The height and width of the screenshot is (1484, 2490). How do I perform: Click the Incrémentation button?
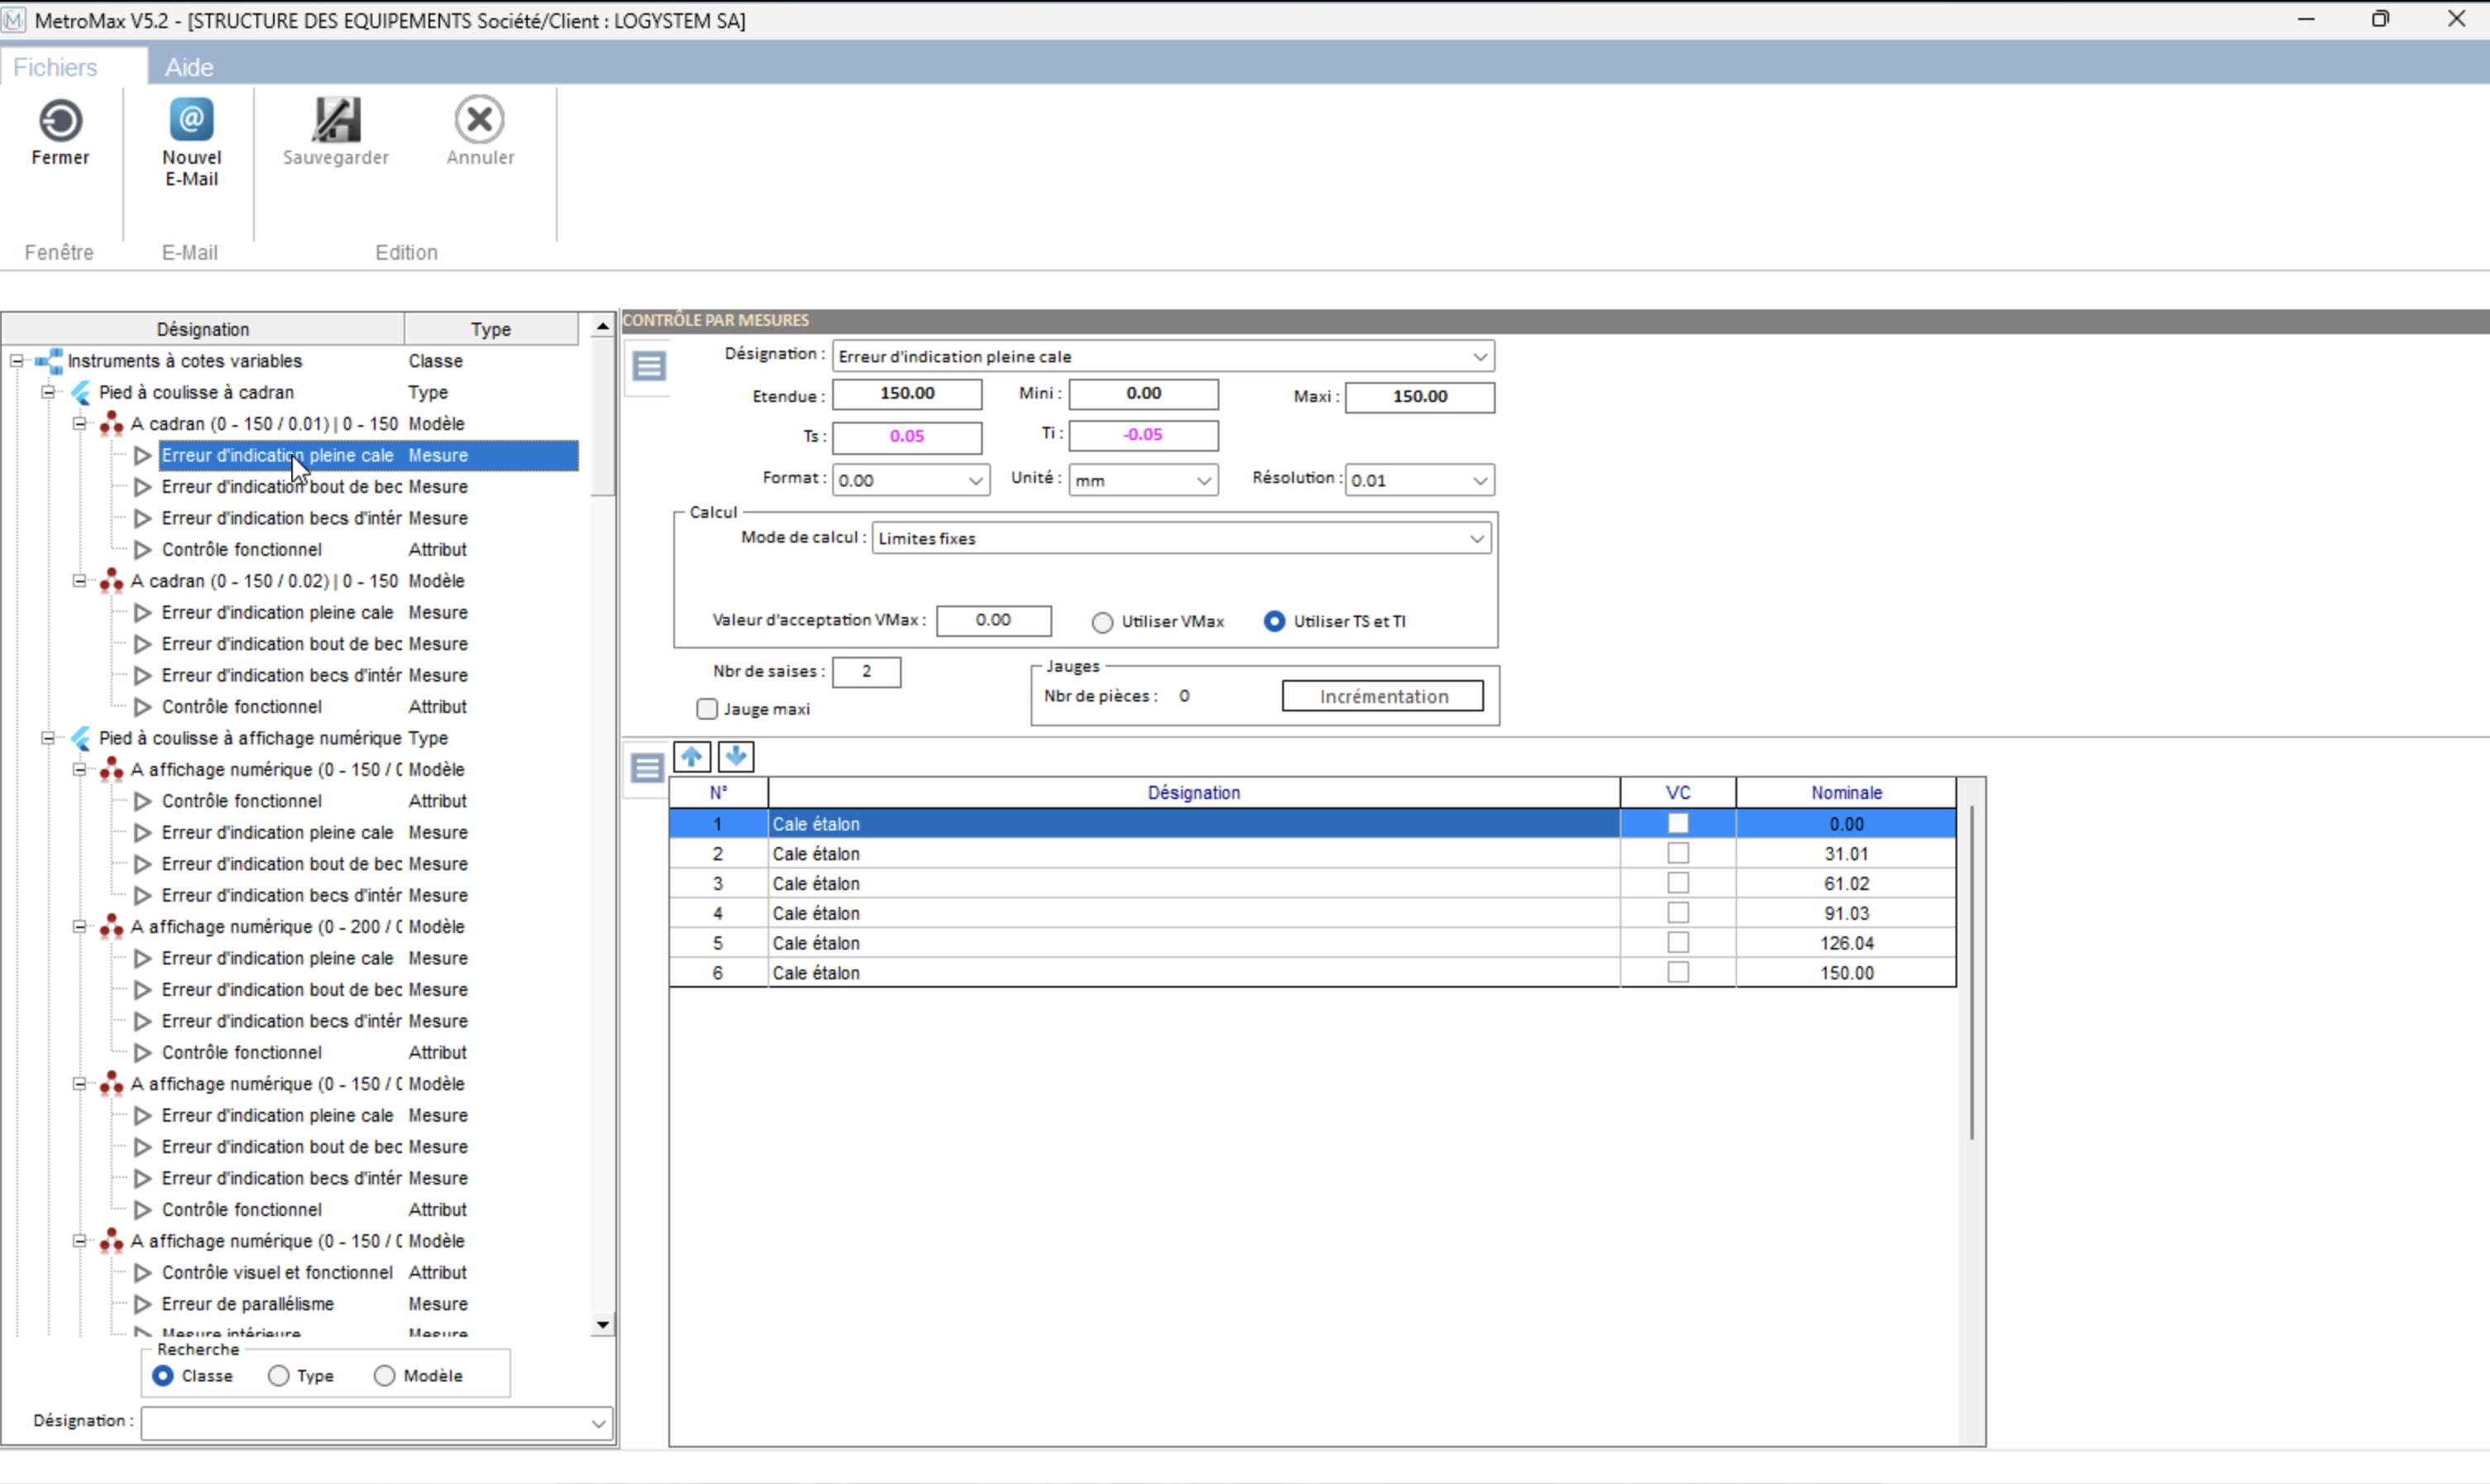point(1382,697)
